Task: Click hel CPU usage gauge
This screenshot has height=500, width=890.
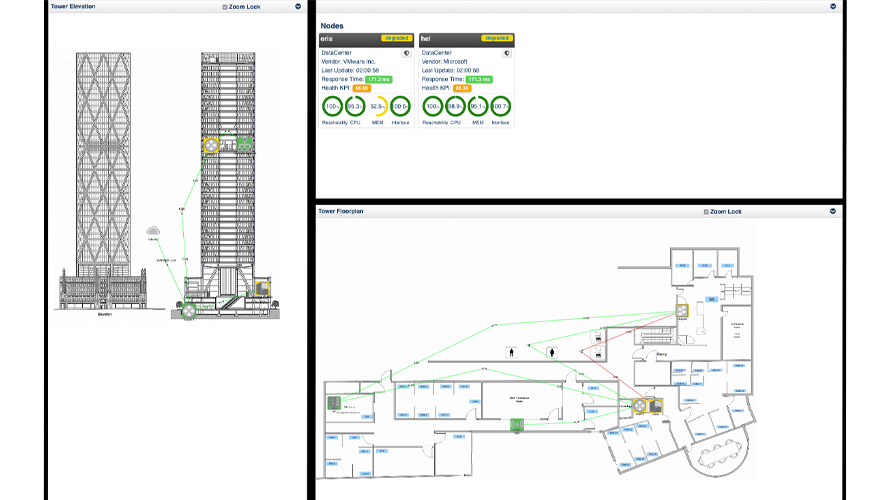Action: pos(455,106)
